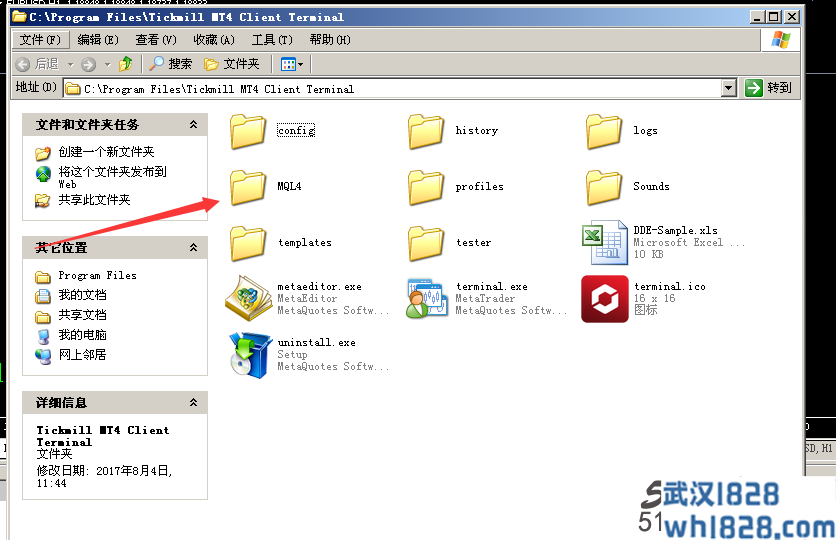Select the metaeditor.exe icon

(248, 298)
